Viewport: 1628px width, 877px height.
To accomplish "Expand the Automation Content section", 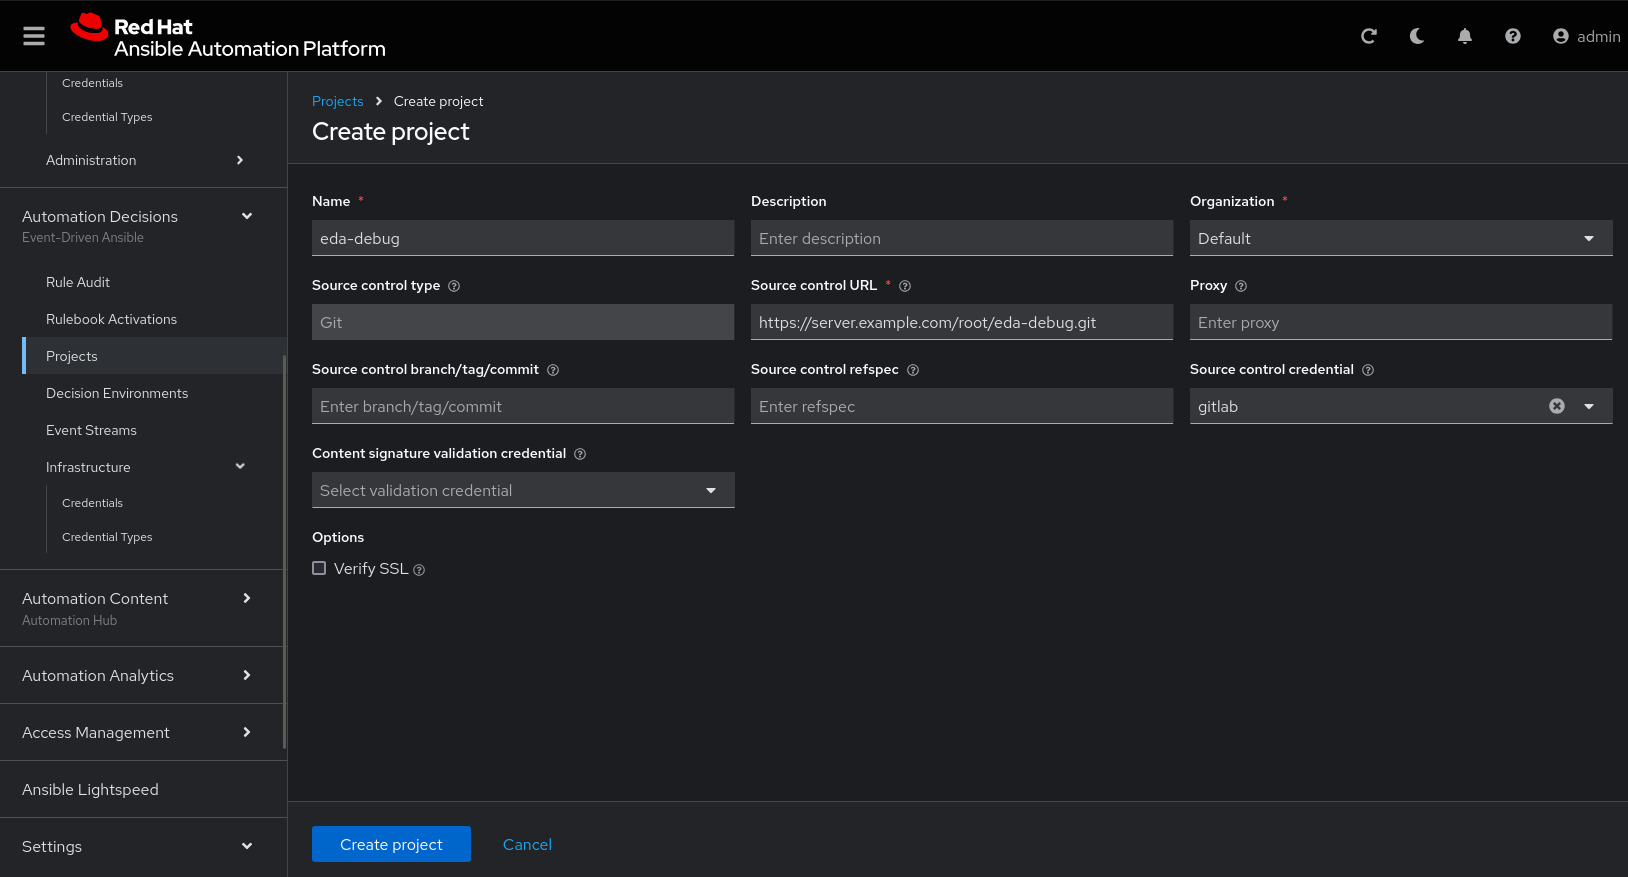I will click(144, 608).
